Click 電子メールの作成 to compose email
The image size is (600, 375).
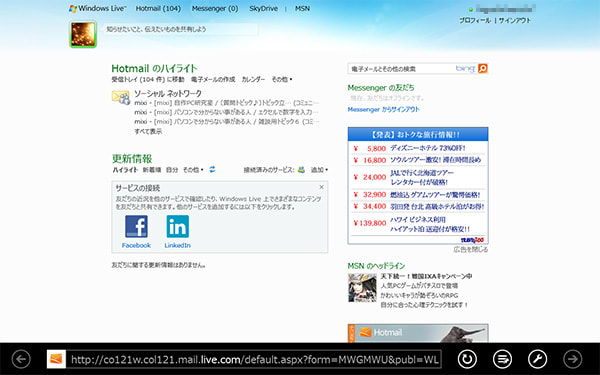213,80
